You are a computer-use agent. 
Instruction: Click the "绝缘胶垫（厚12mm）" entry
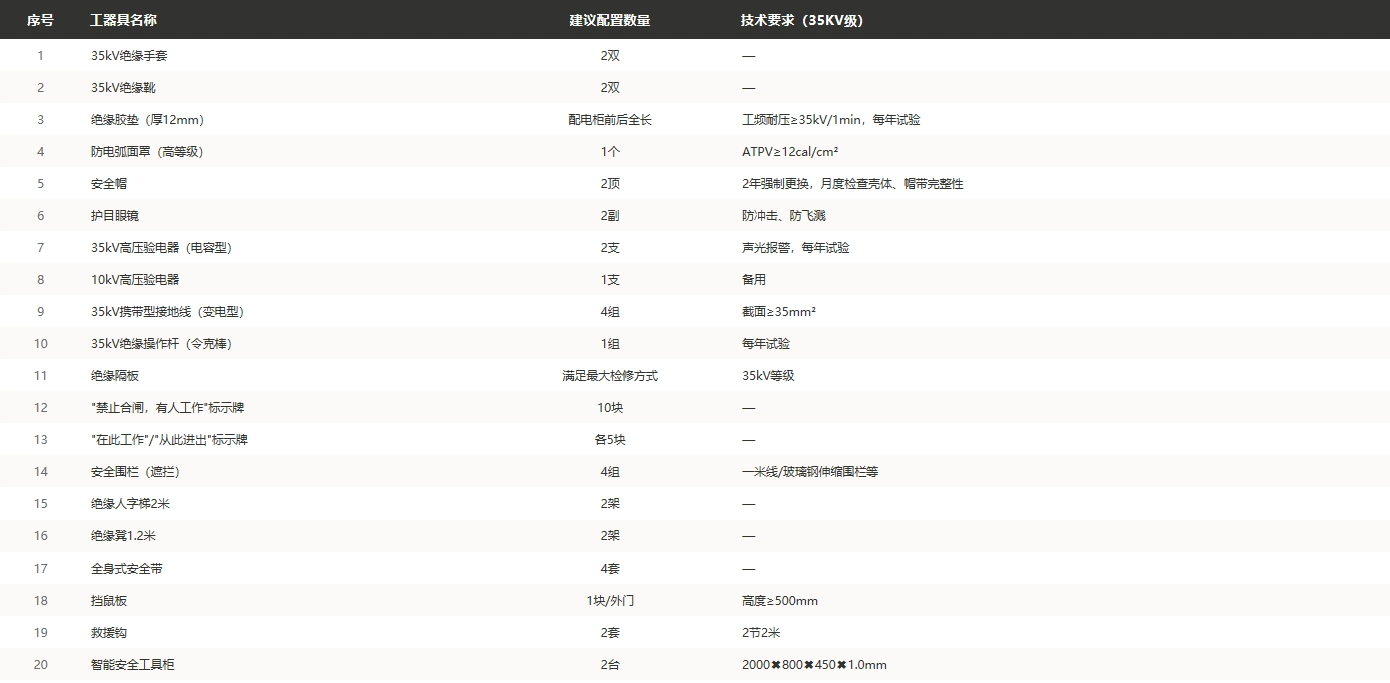pyautogui.click(x=147, y=120)
